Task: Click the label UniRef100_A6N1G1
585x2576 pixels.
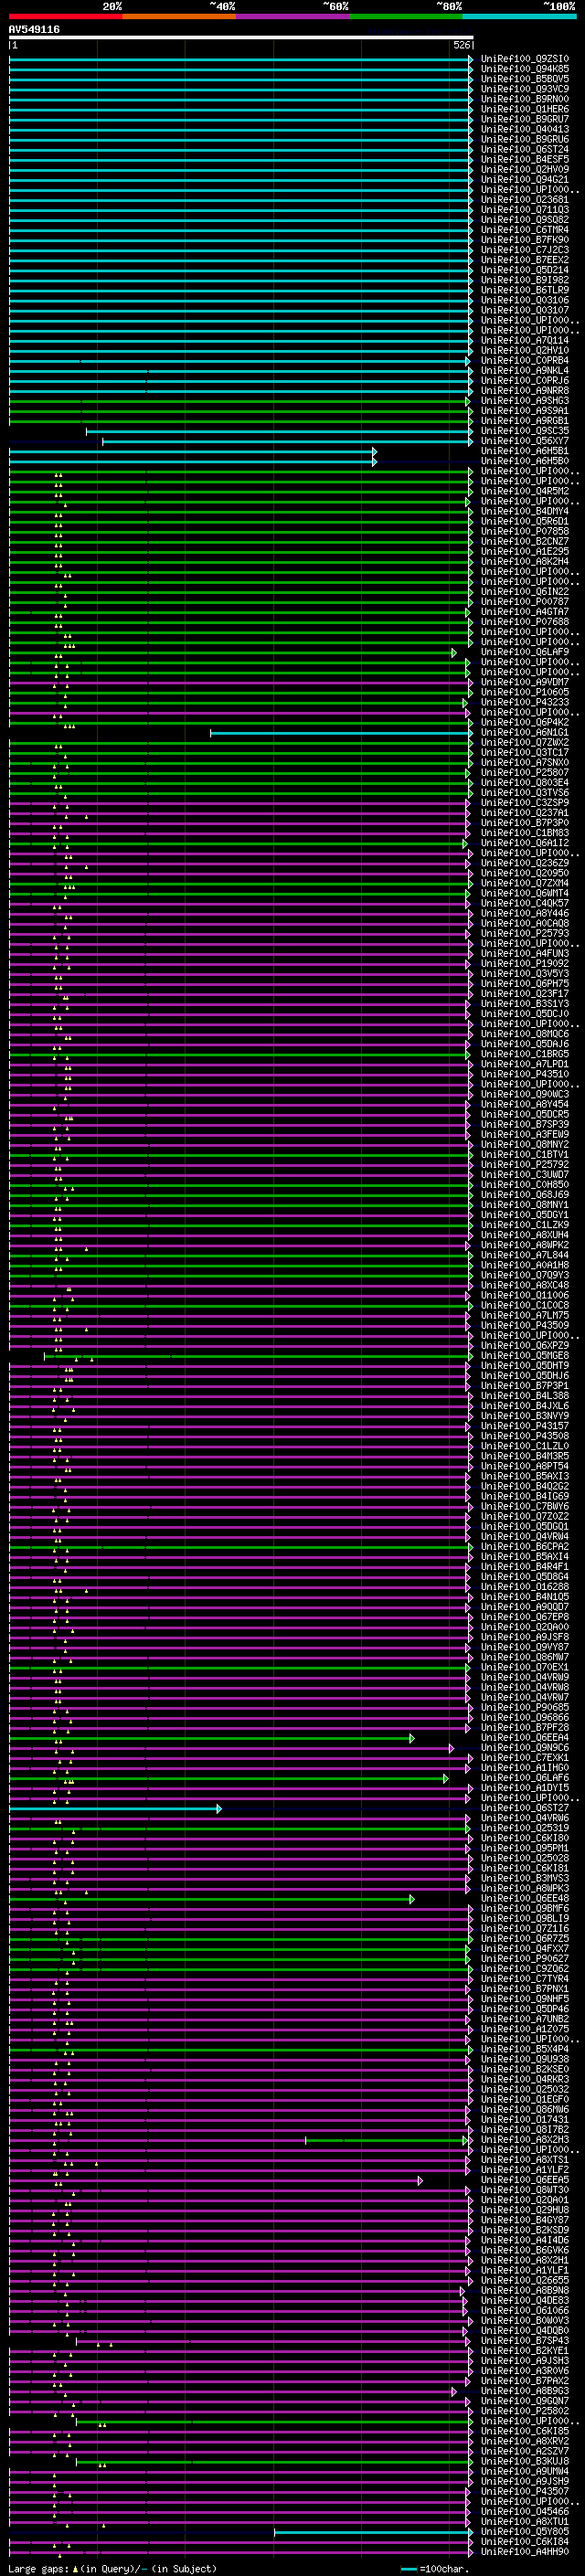Action: click(x=524, y=733)
